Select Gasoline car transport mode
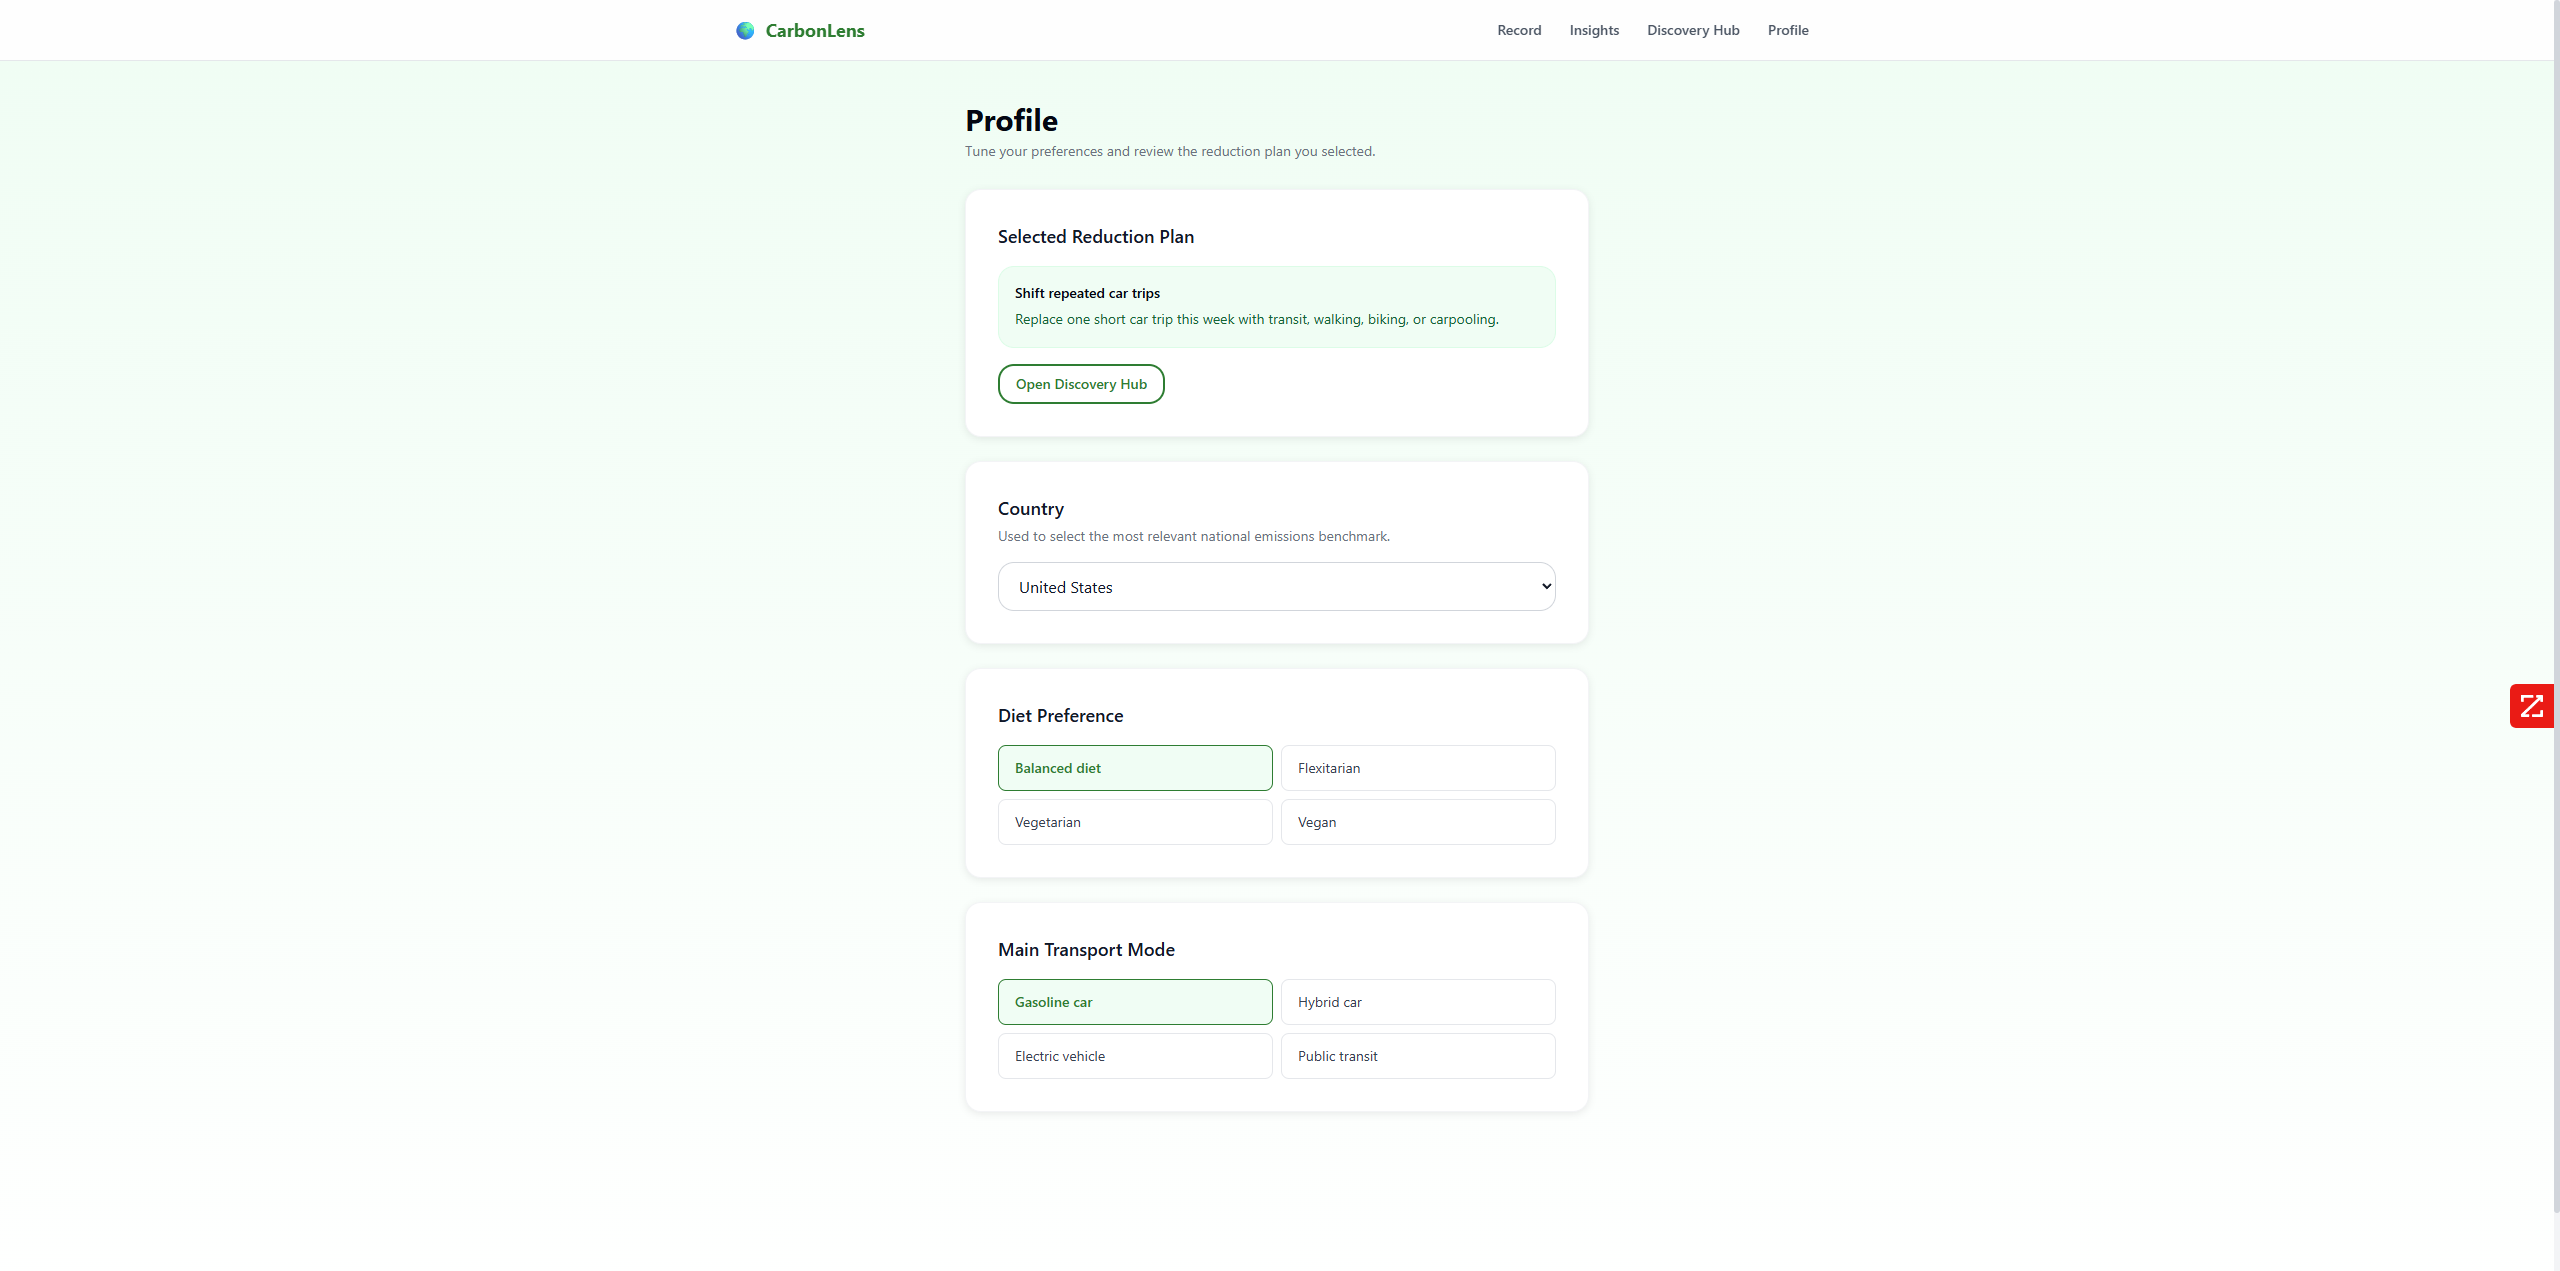 pyautogui.click(x=1135, y=1002)
